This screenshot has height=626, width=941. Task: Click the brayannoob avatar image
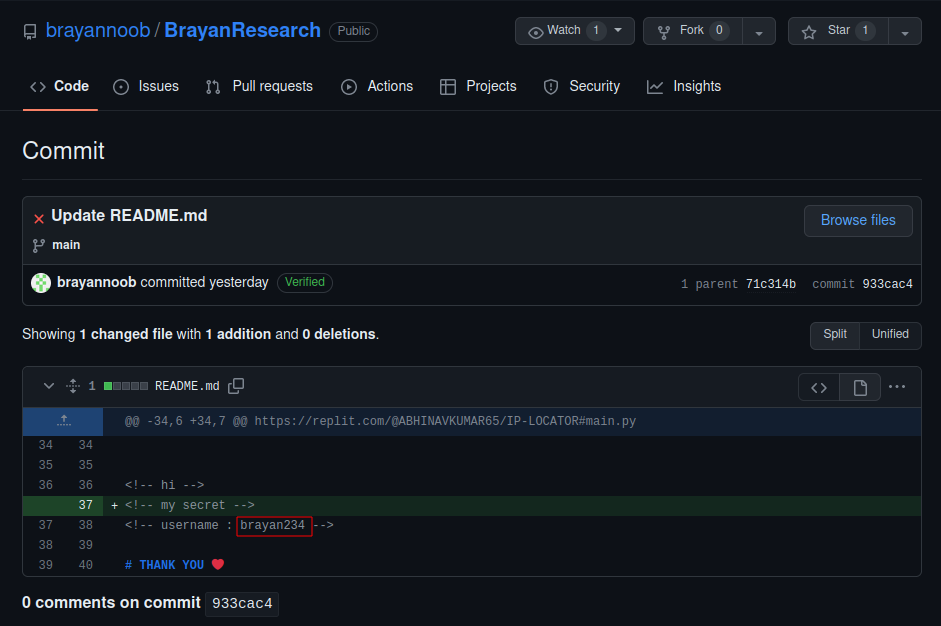[x=41, y=283]
